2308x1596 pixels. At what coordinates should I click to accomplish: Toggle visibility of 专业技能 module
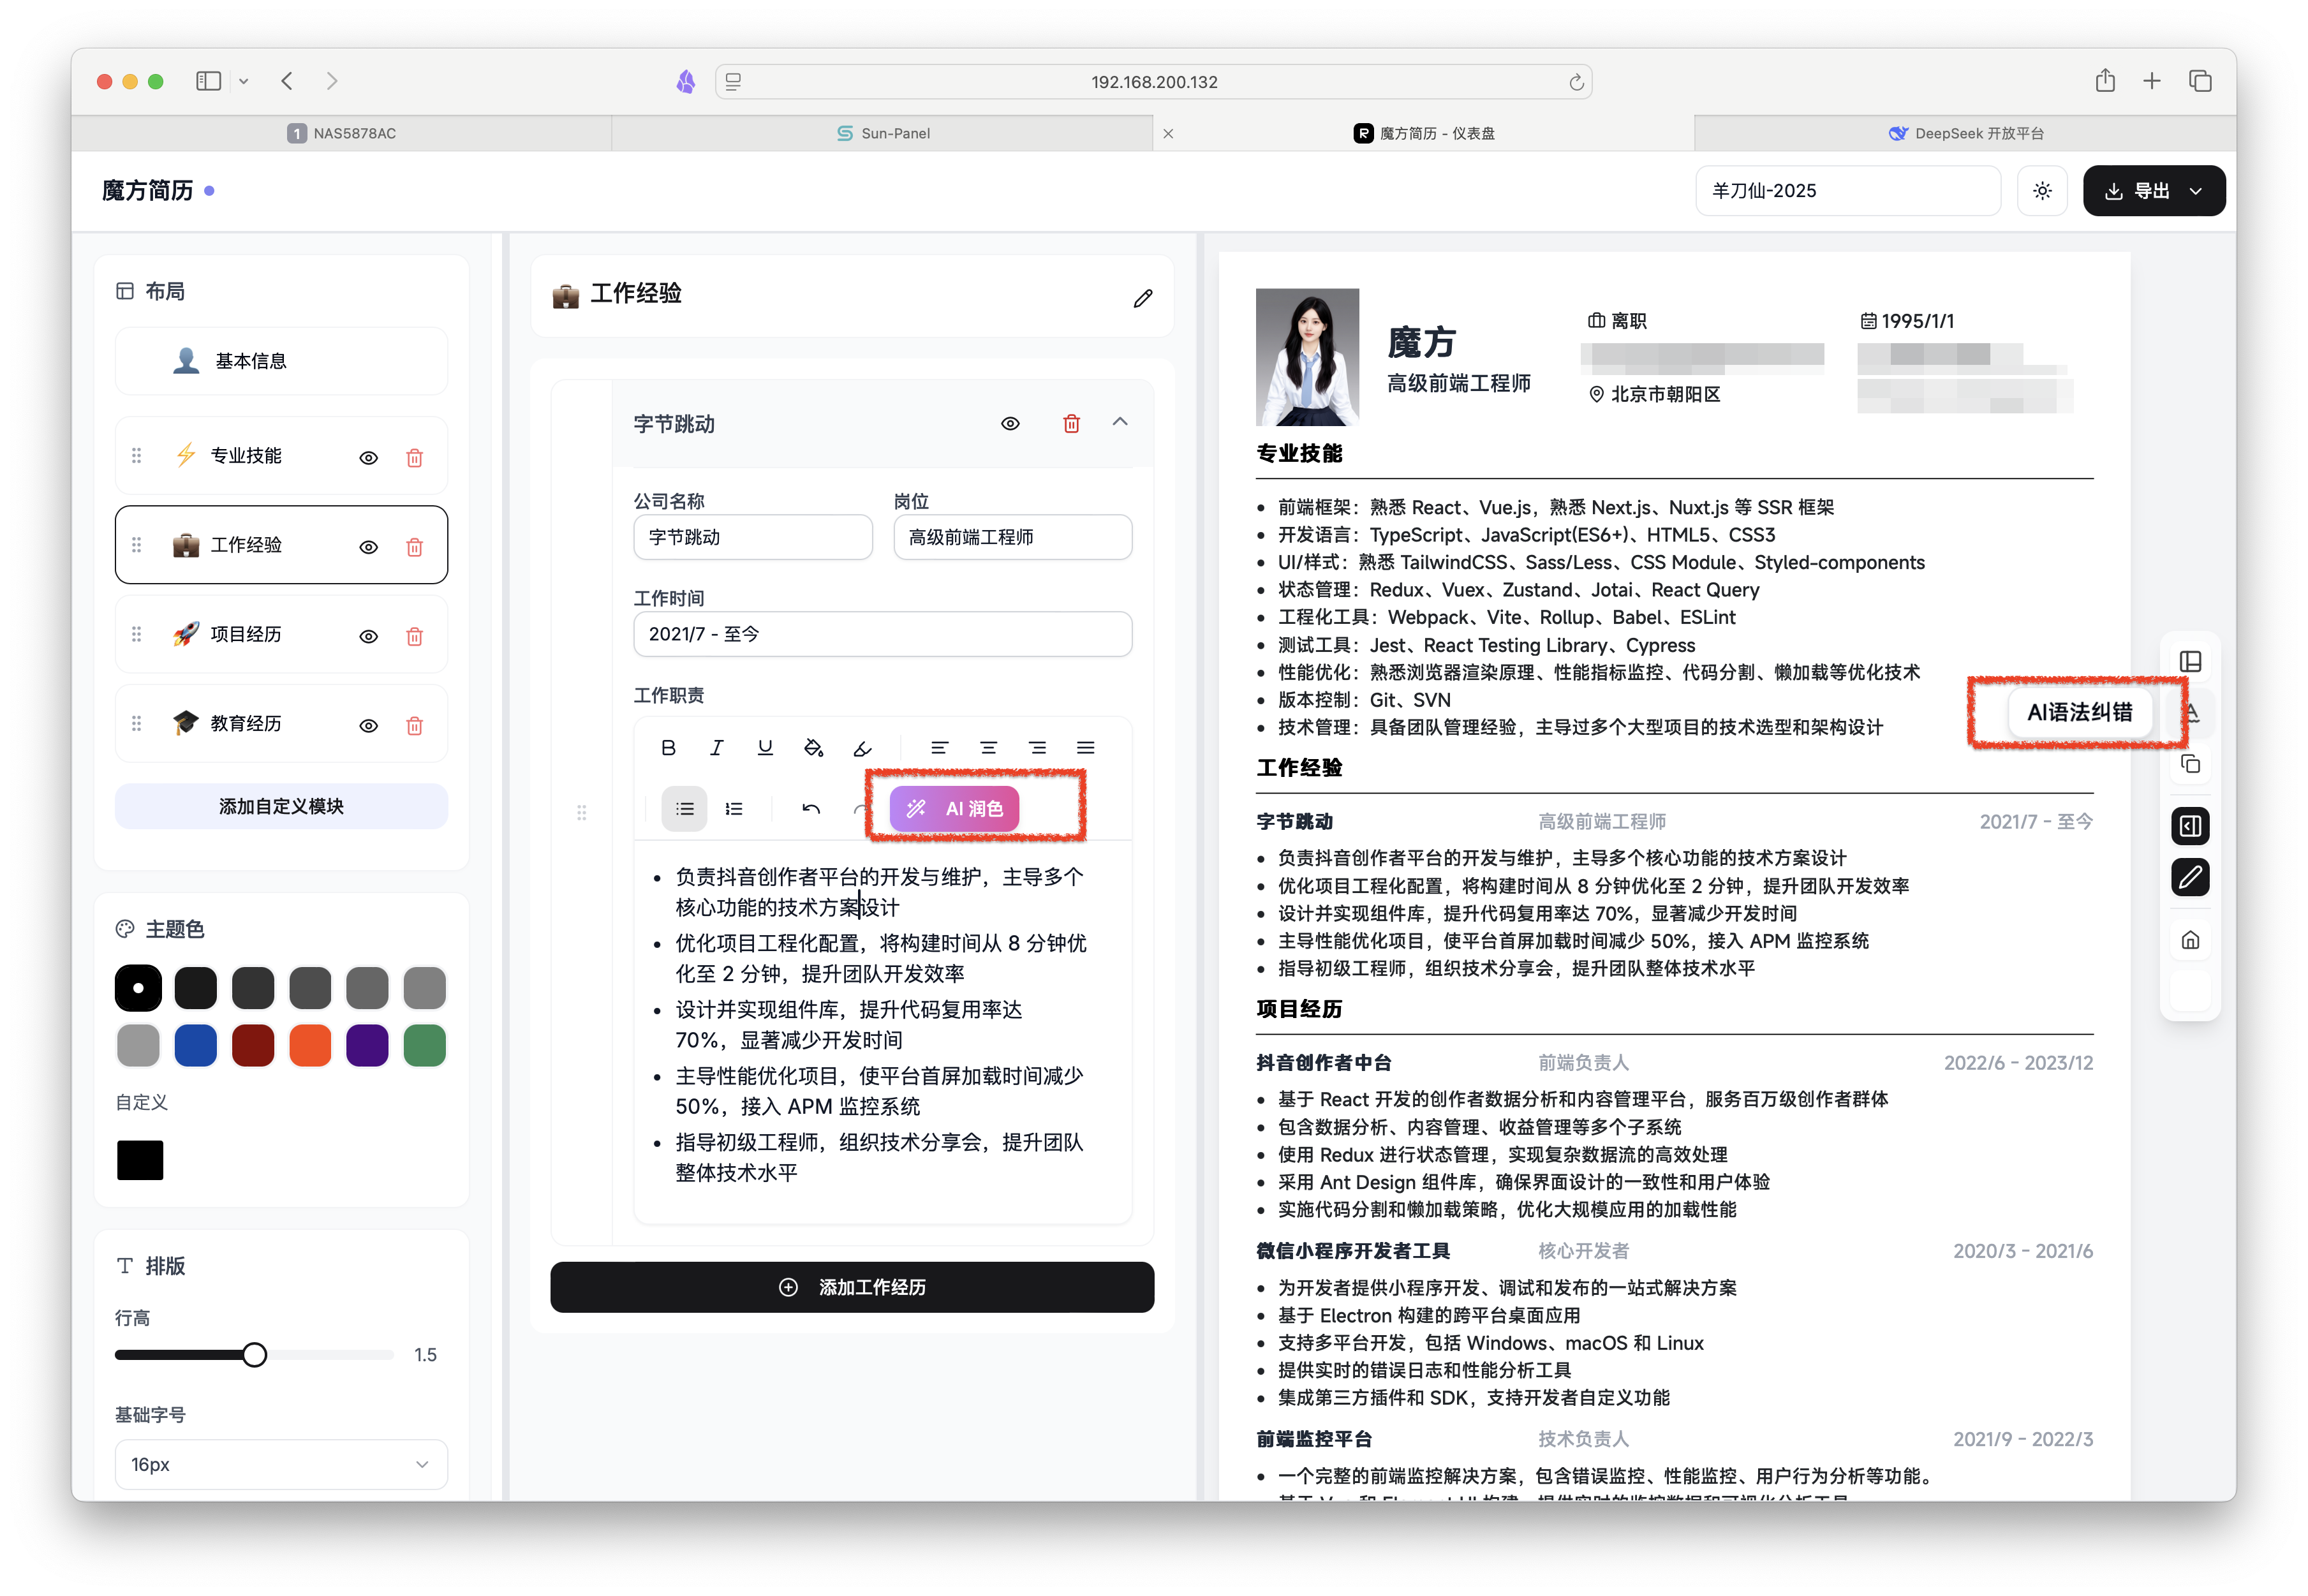click(368, 458)
